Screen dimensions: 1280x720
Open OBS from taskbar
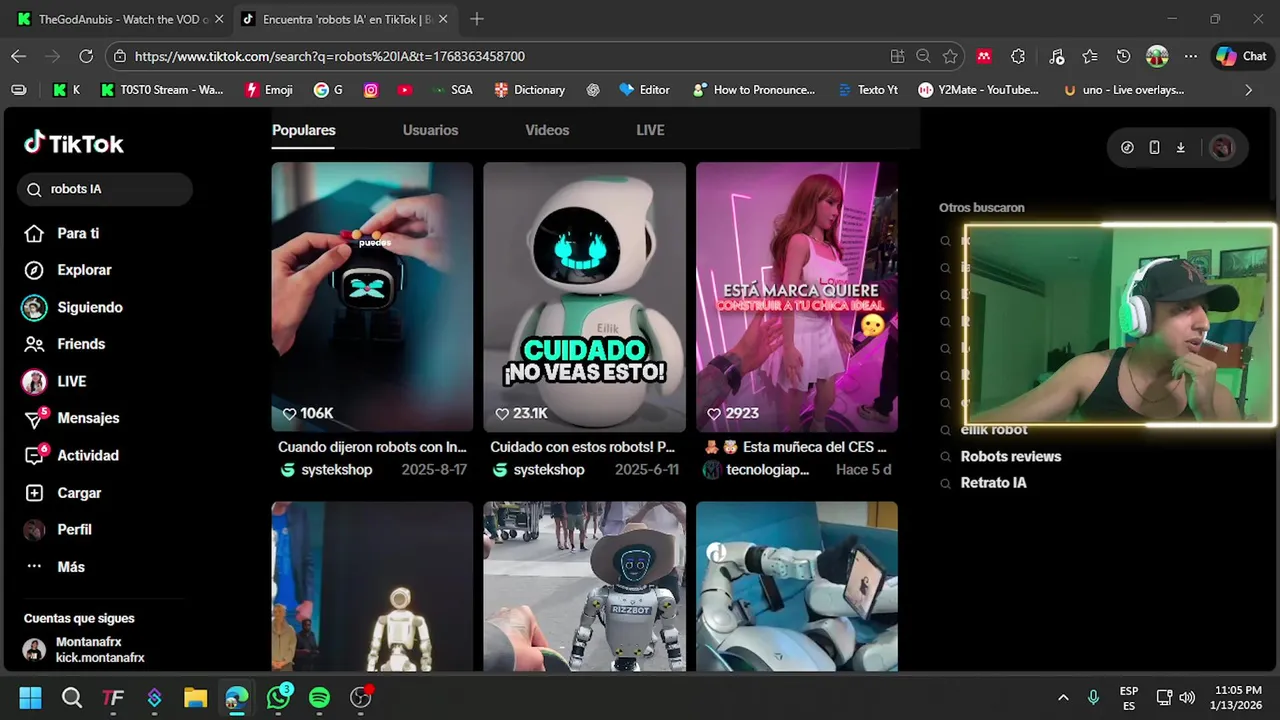point(361,698)
